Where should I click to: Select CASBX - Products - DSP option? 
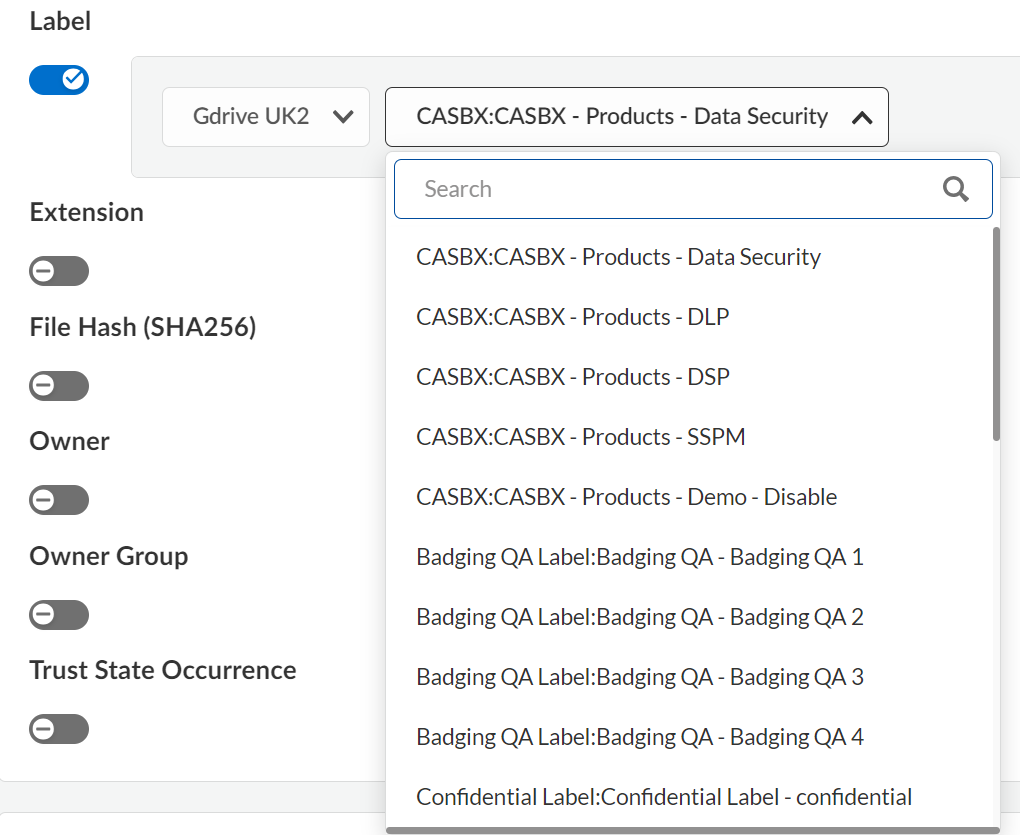[x=572, y=377]
